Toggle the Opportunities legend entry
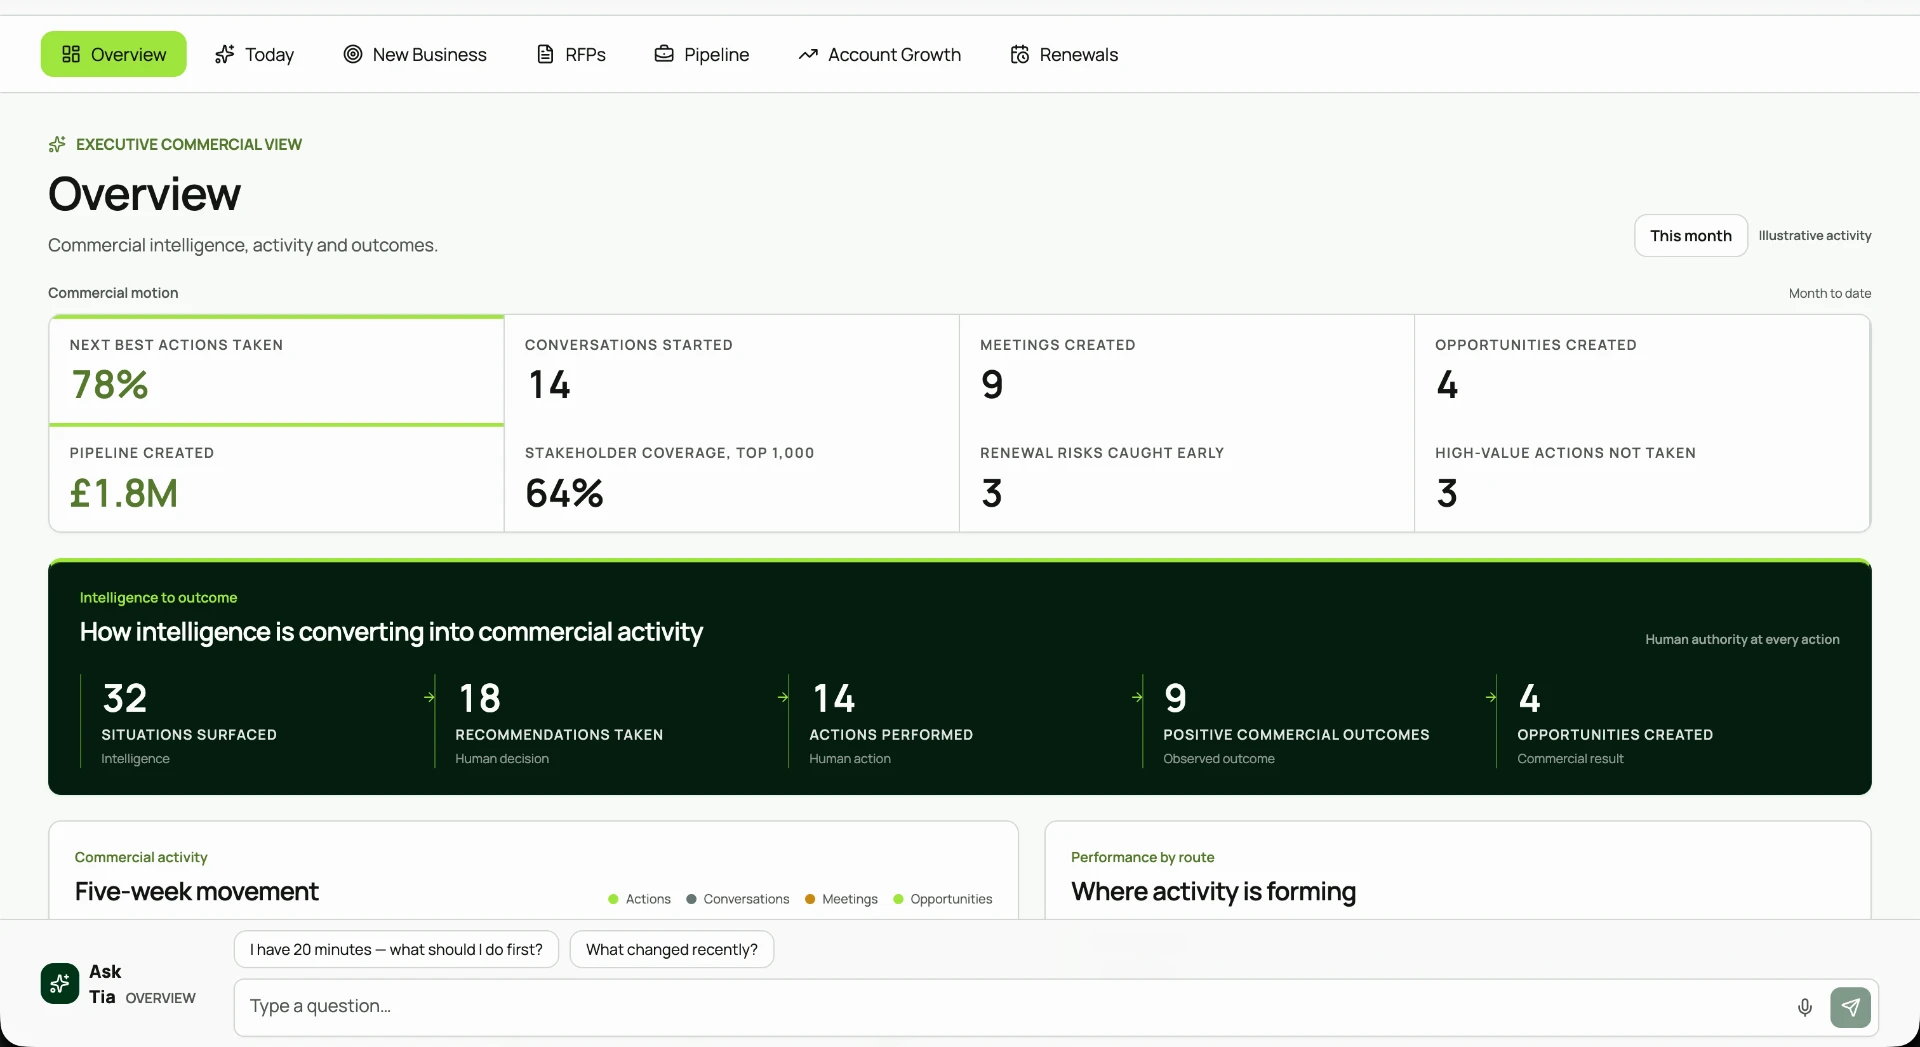The height and width of the screenshot is (1047, 1920). (943, 899)
